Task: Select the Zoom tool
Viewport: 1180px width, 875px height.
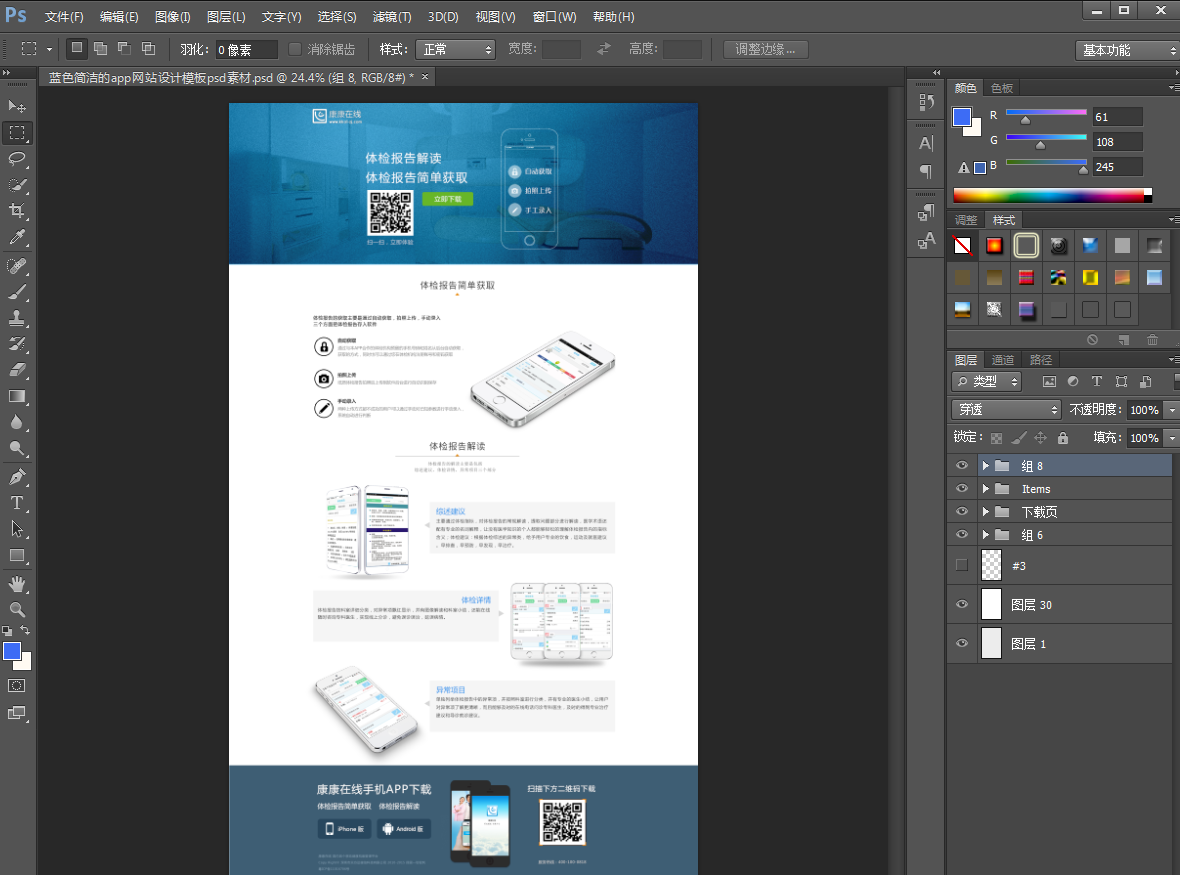Action: (x=17, y=609)
